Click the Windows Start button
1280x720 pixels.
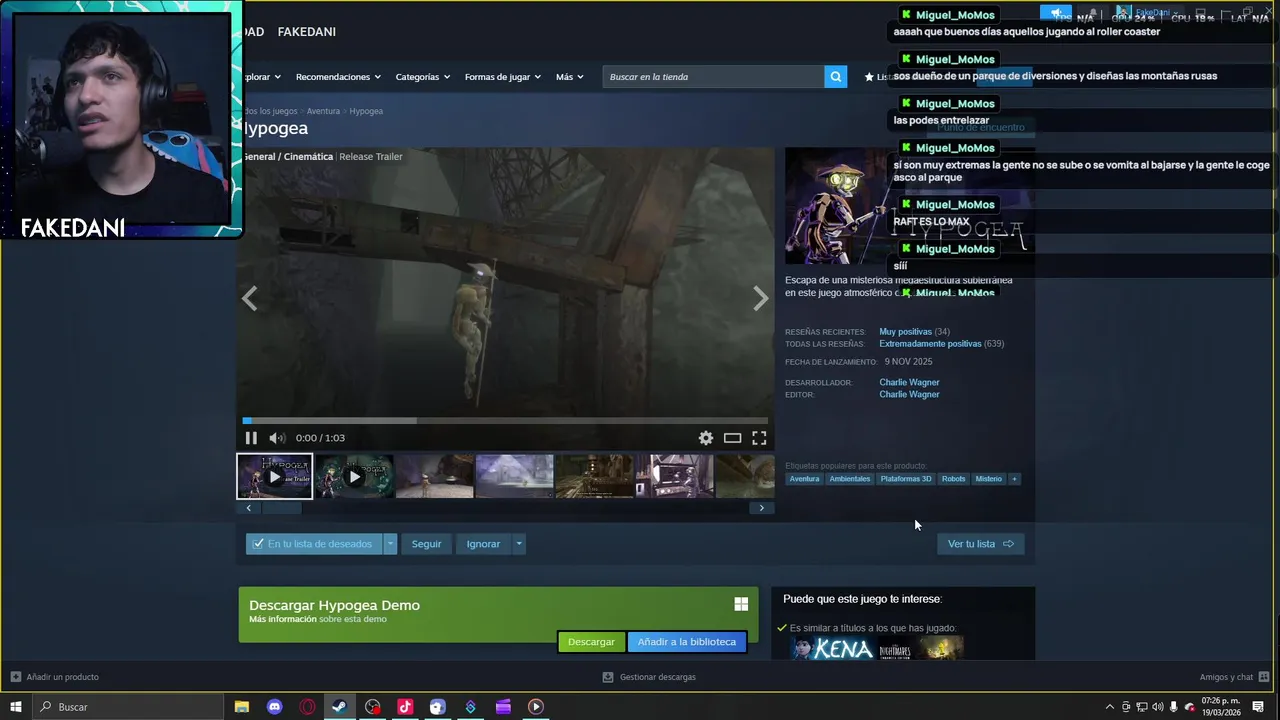(16, 707)
